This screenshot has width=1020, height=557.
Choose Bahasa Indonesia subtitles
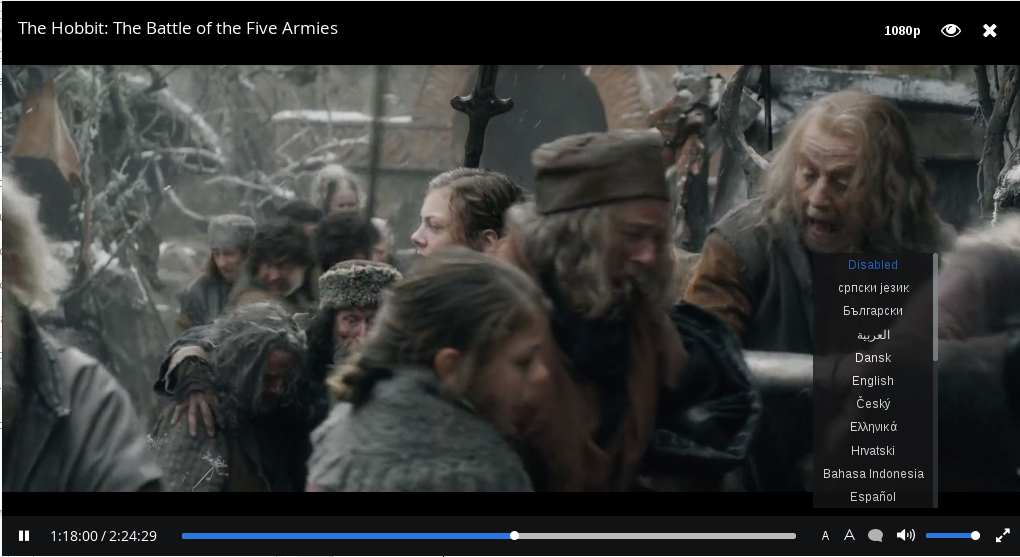[872, 474]
